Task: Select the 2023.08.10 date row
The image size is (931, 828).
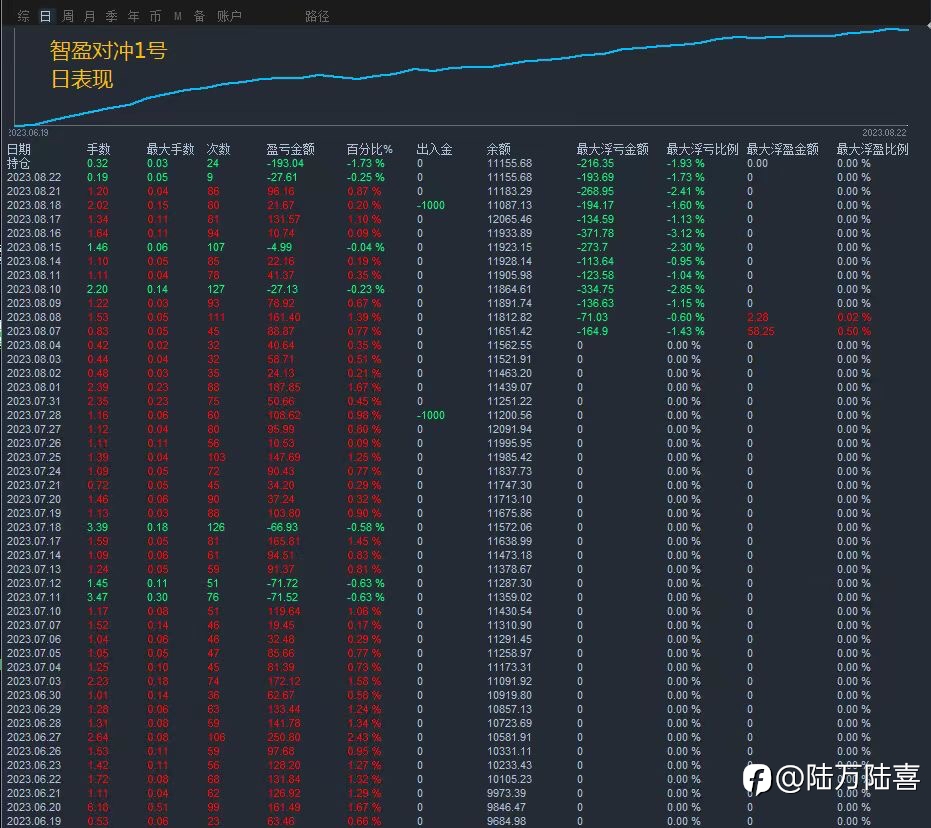Action: [x=34, y=289]
